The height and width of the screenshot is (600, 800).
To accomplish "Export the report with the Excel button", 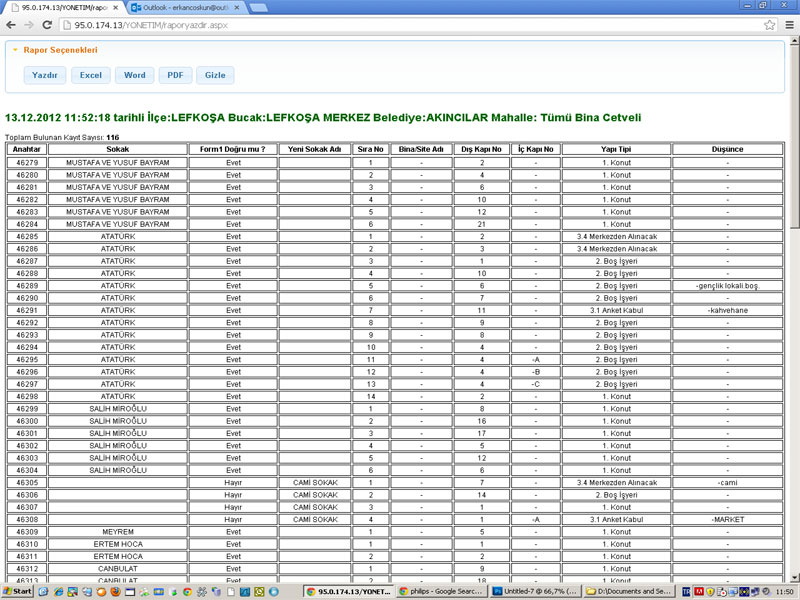I will coord(91,75).
